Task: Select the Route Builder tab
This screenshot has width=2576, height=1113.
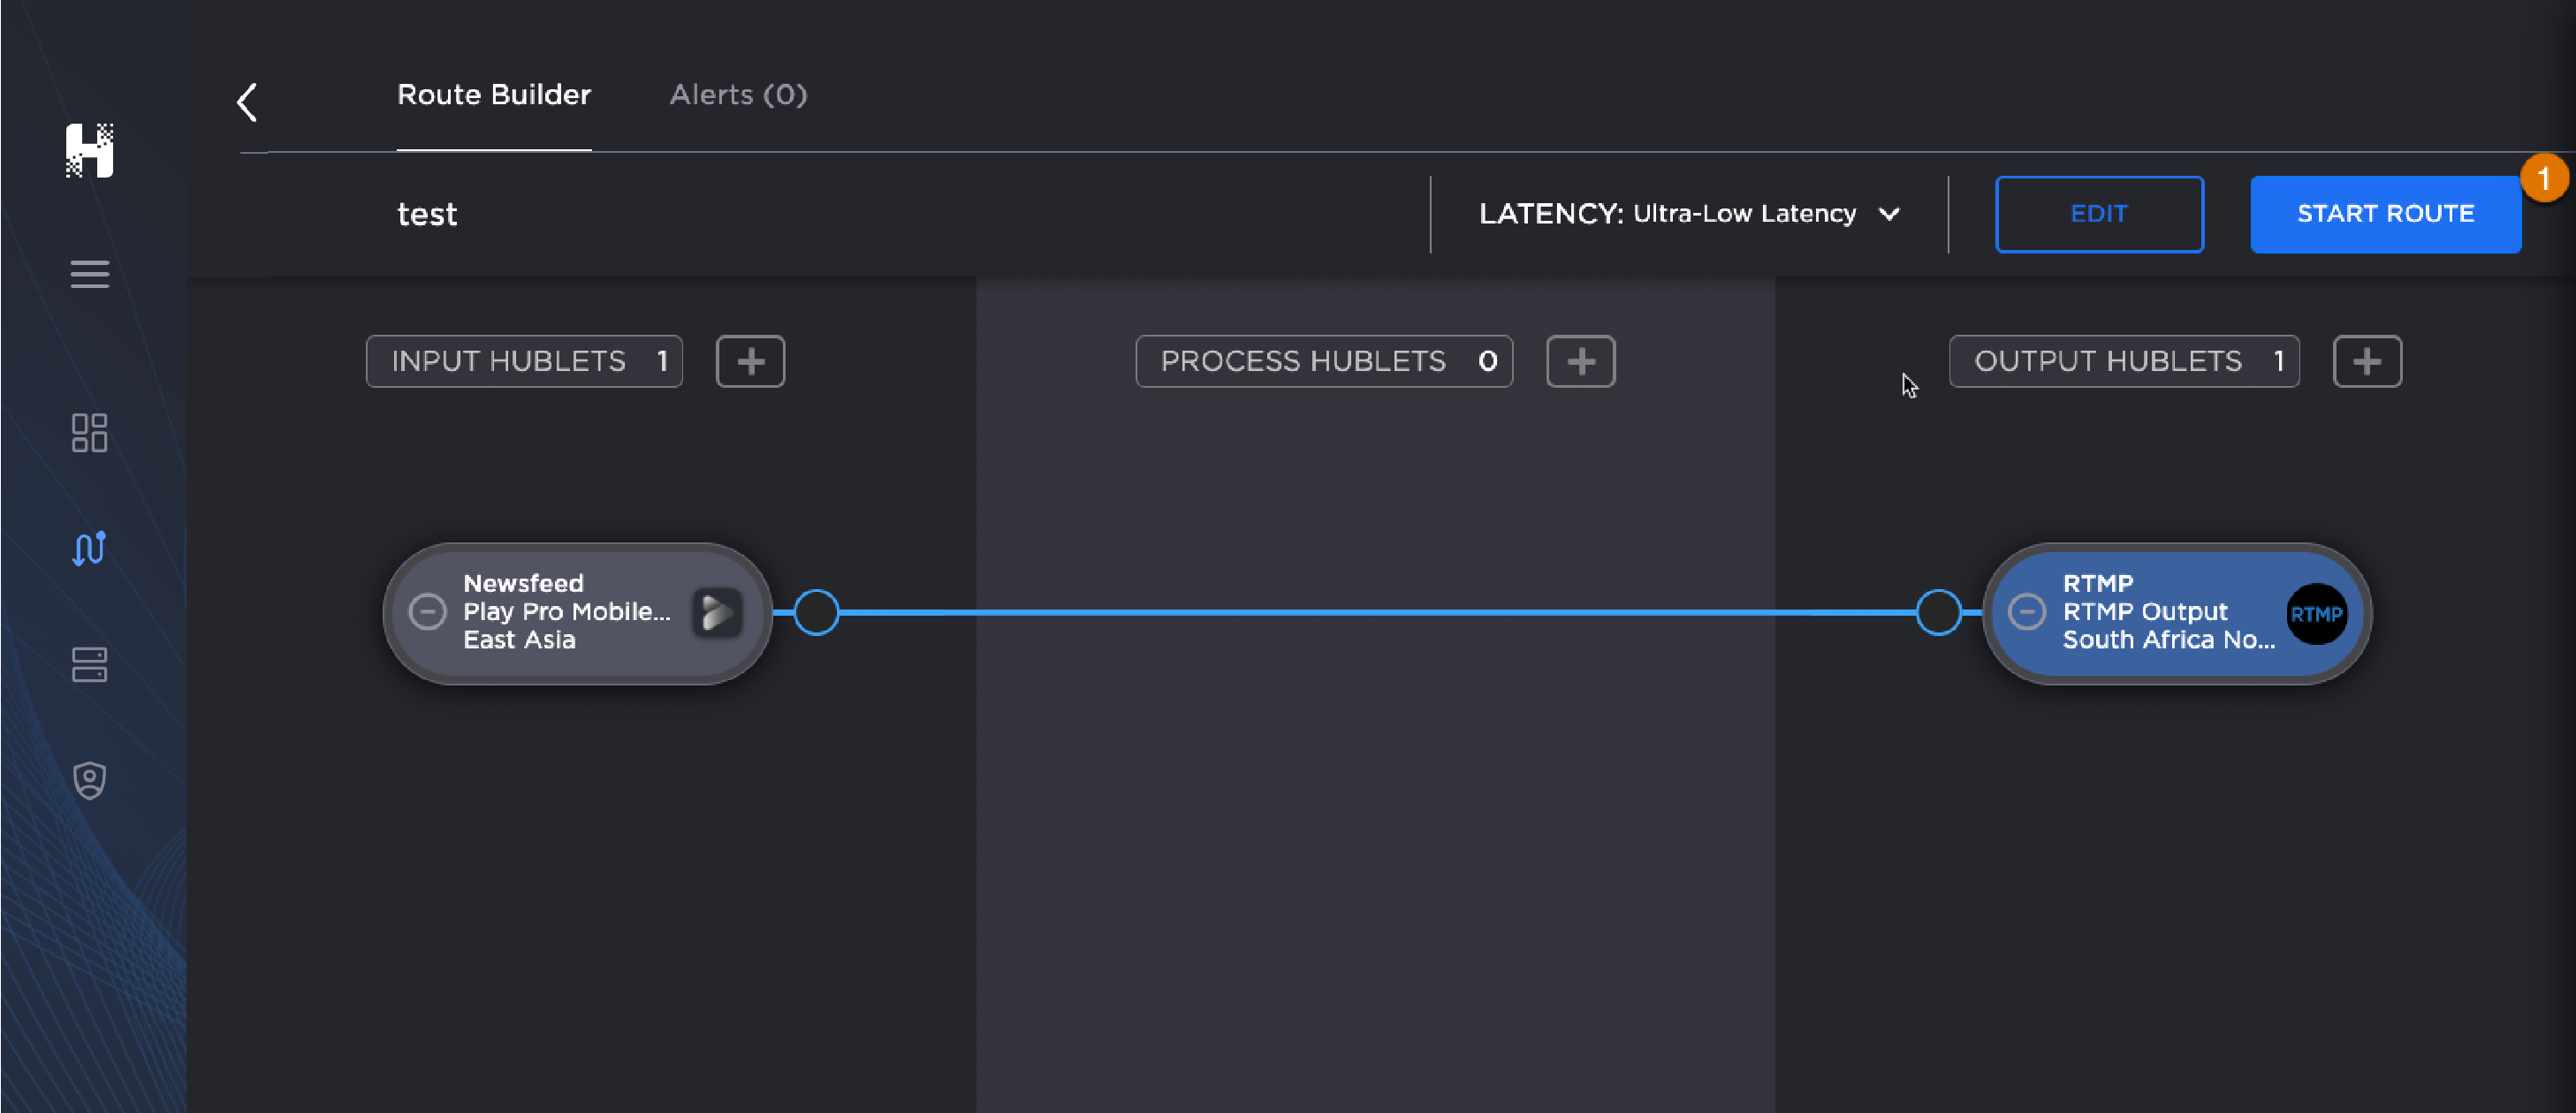Action: (494, 95)
